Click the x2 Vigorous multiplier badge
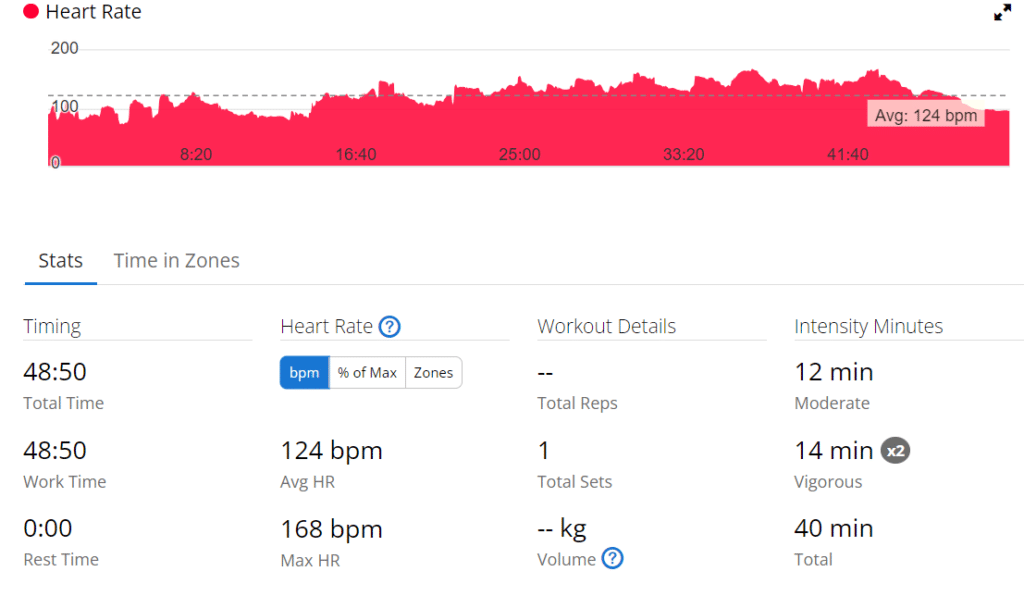1024x596 pixels. [x=895, y=450]
